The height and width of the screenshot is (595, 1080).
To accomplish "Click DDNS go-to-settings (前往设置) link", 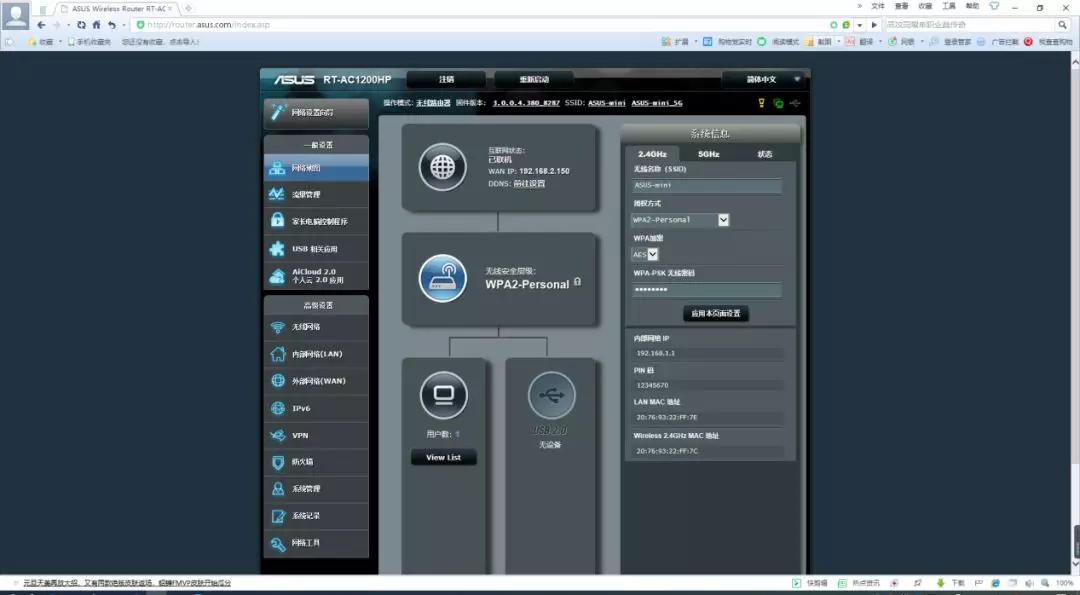I will coord(529,184).
